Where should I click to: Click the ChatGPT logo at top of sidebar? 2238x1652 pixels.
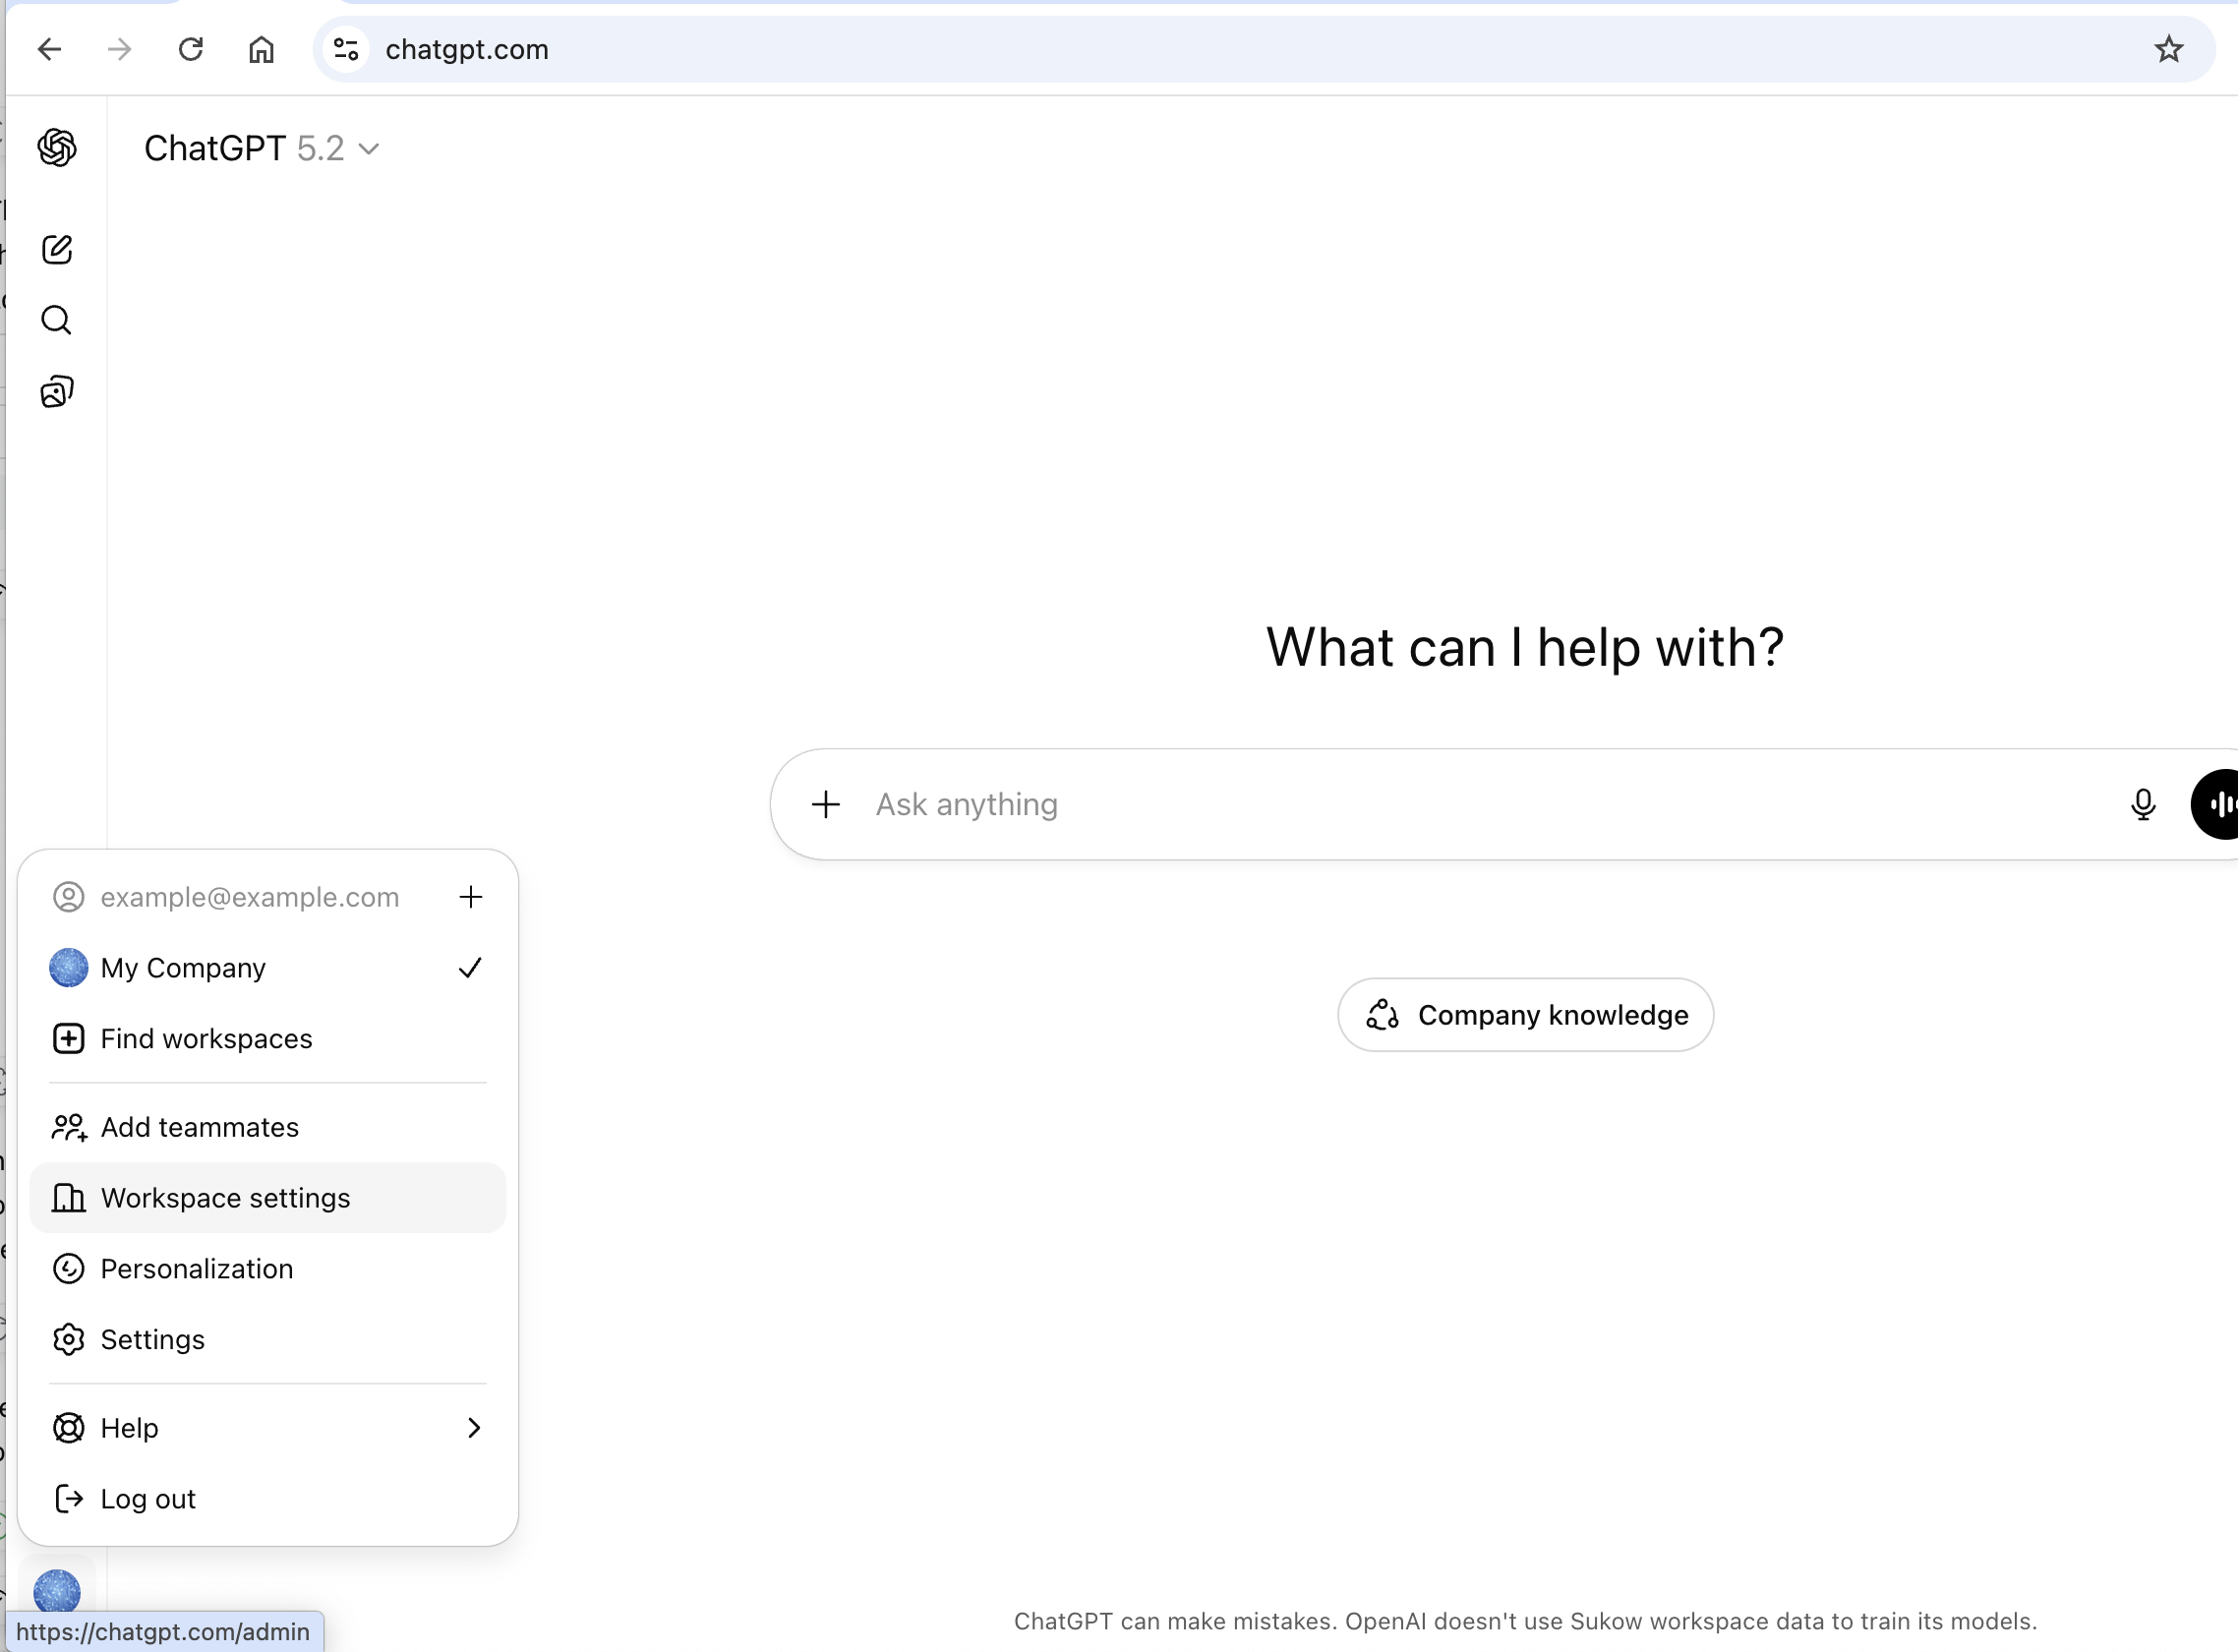[57, 147]
